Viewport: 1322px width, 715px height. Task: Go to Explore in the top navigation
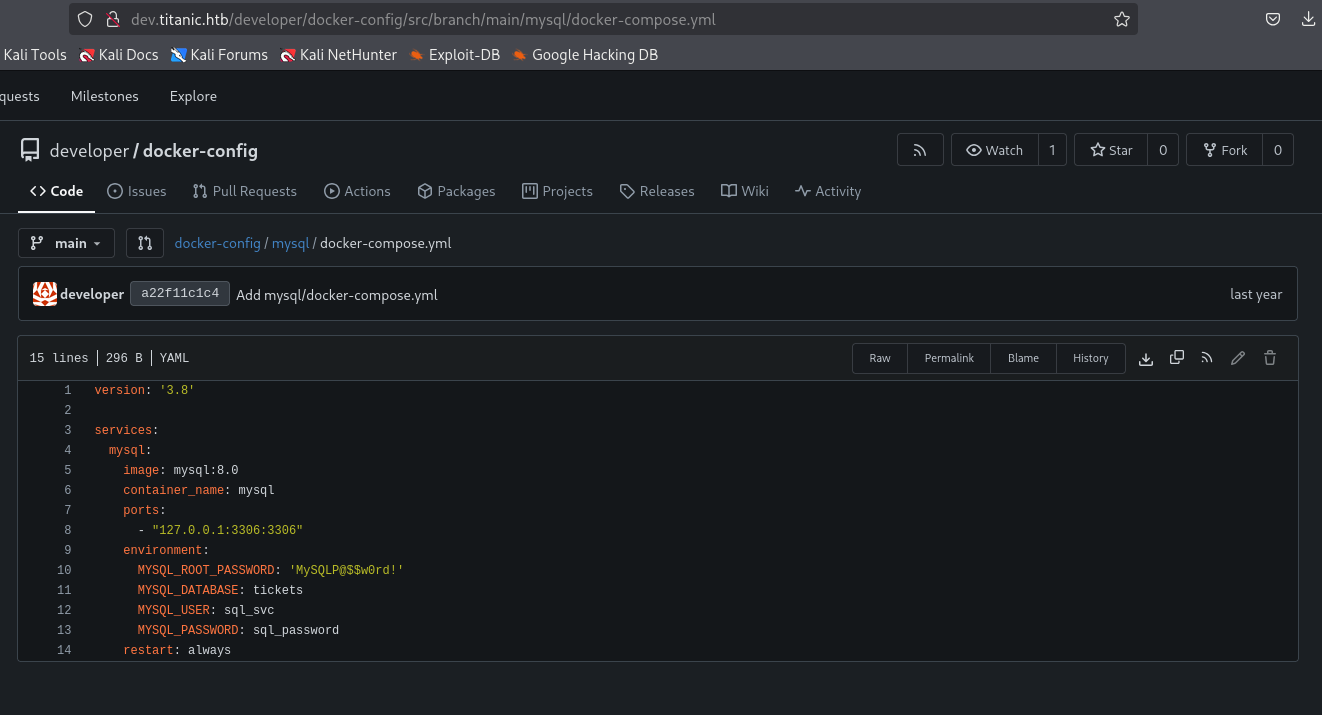point(193,96)
